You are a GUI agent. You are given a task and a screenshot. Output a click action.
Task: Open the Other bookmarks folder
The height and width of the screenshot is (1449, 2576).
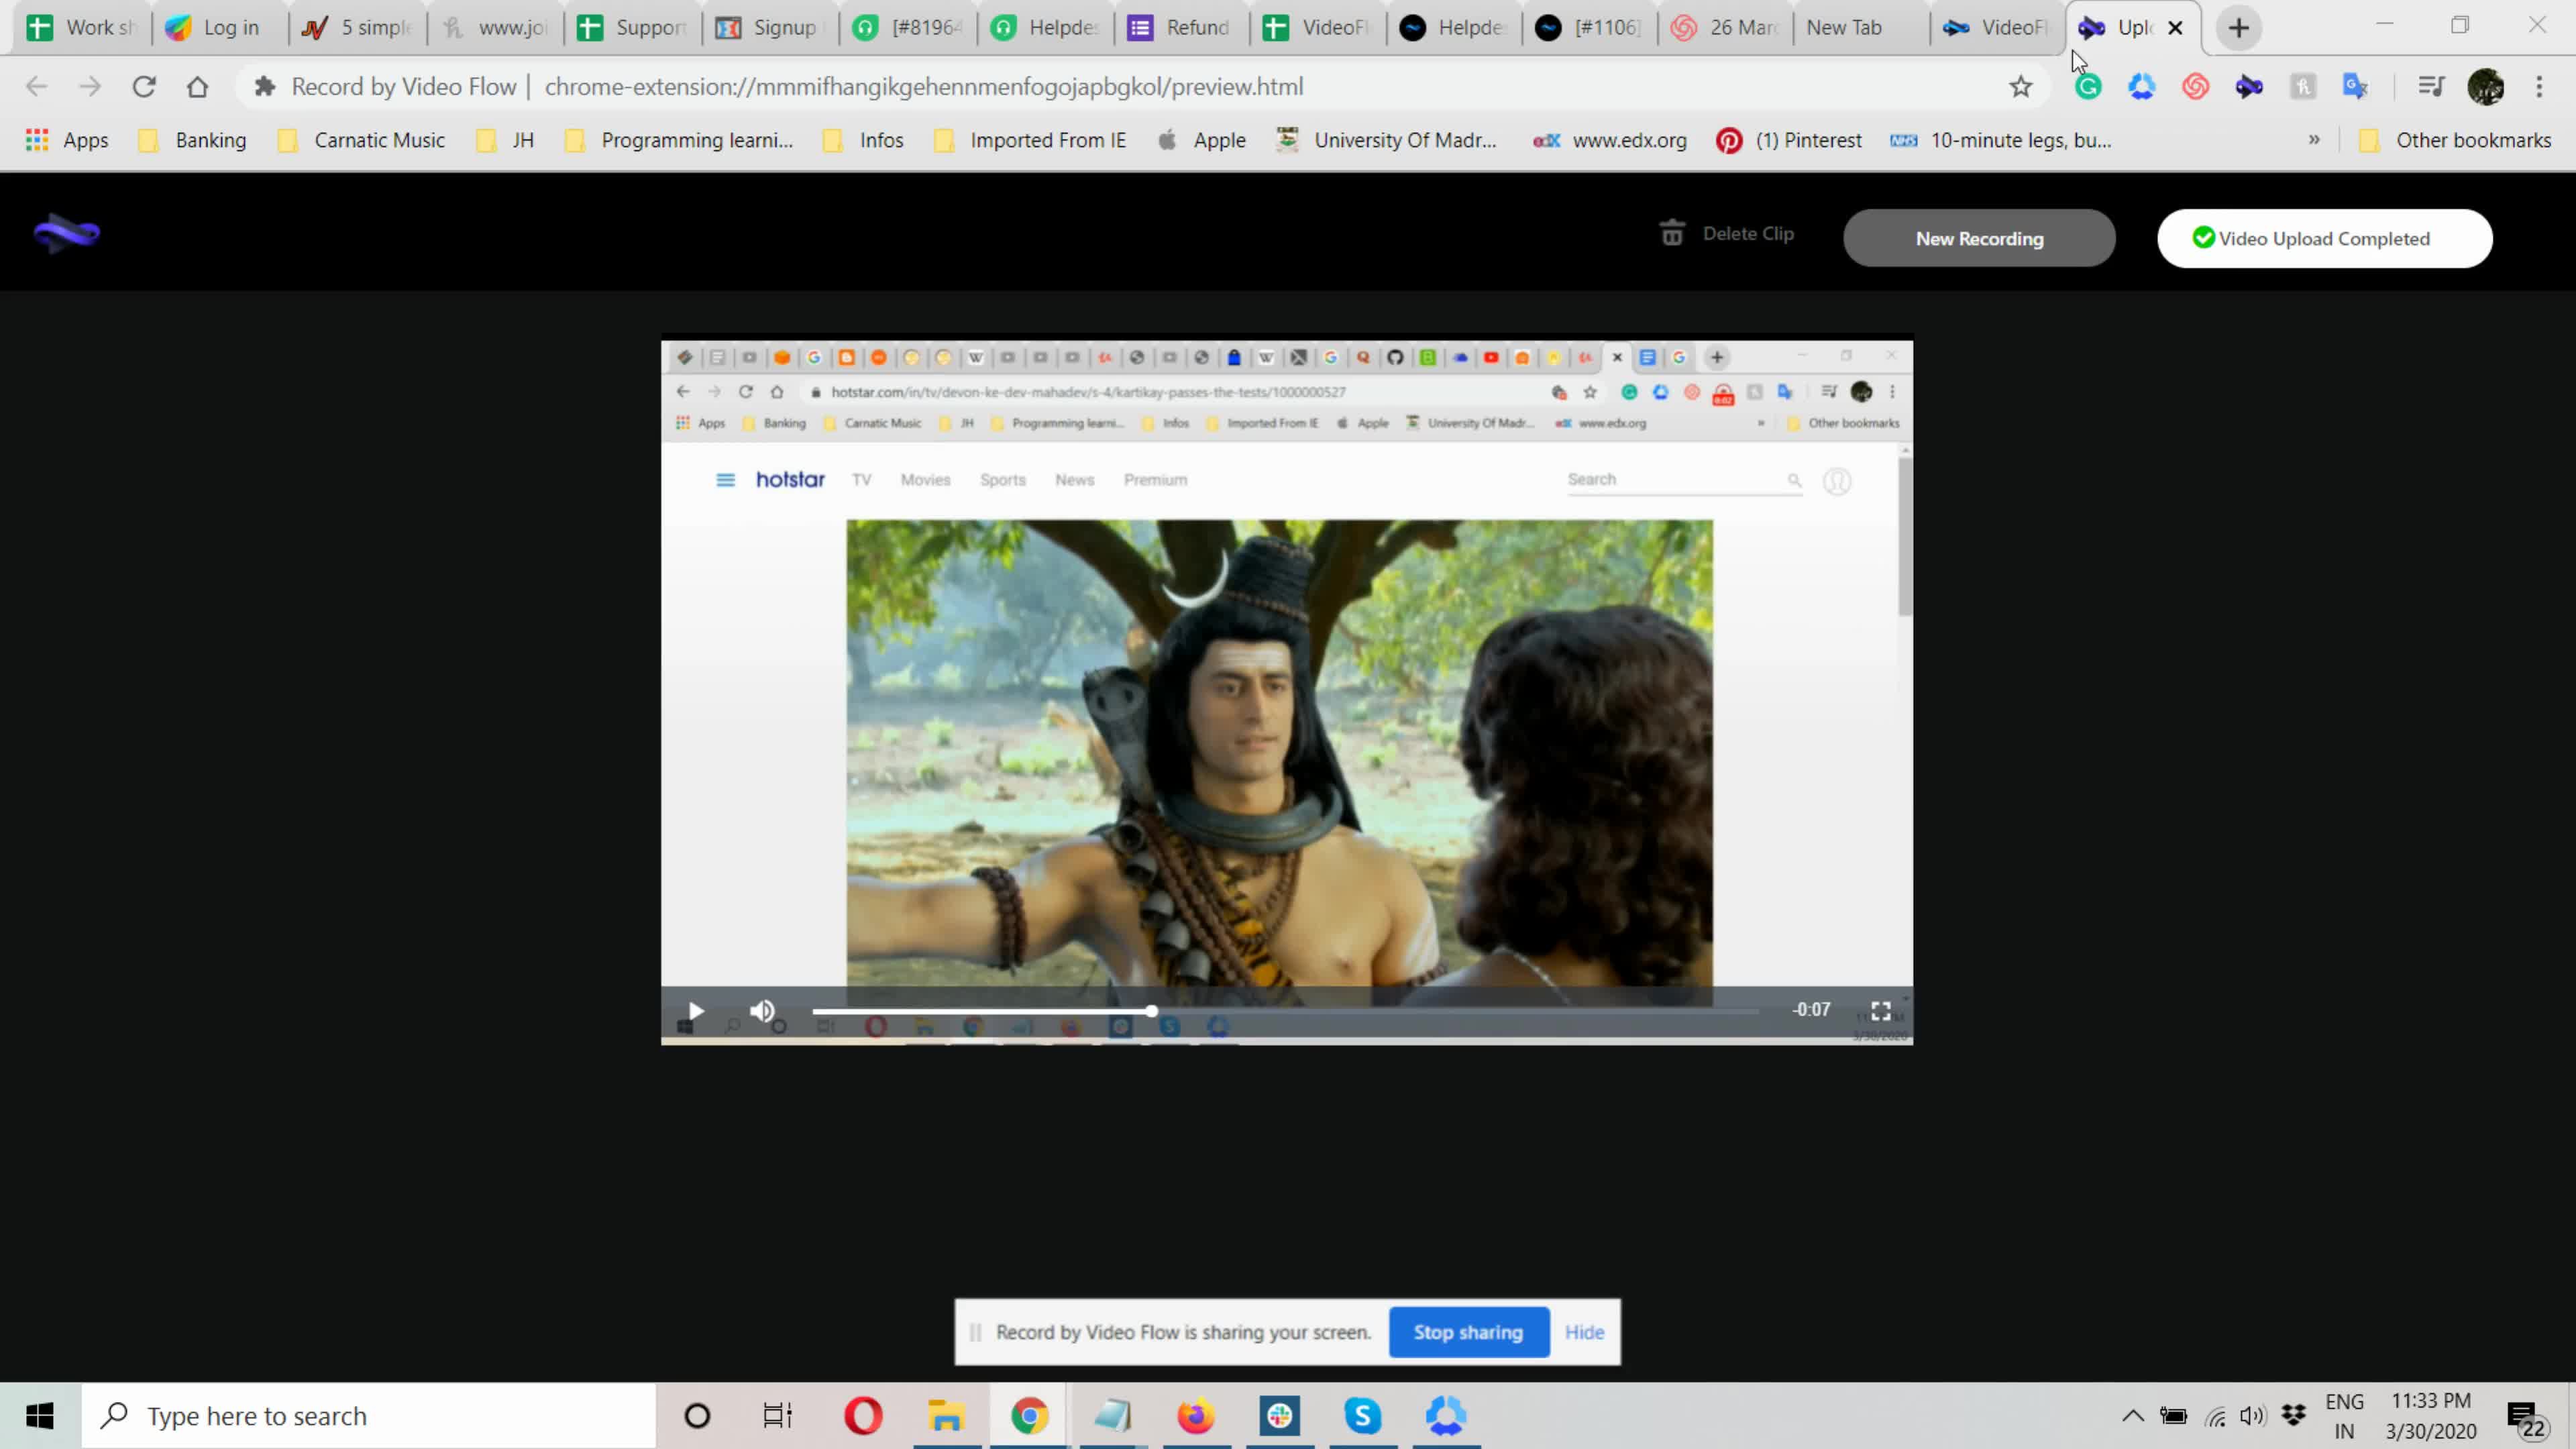coord(2454,140)
